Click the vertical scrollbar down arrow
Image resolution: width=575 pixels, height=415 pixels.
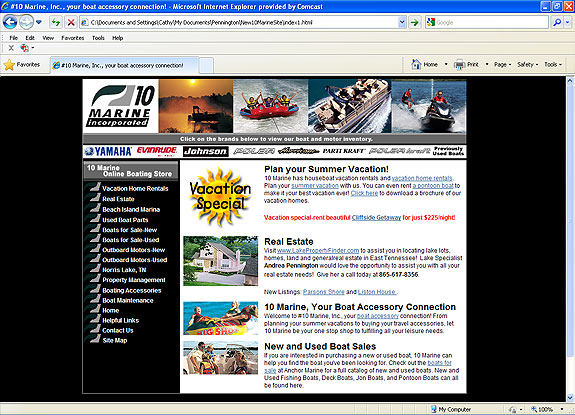click(570, 398)
